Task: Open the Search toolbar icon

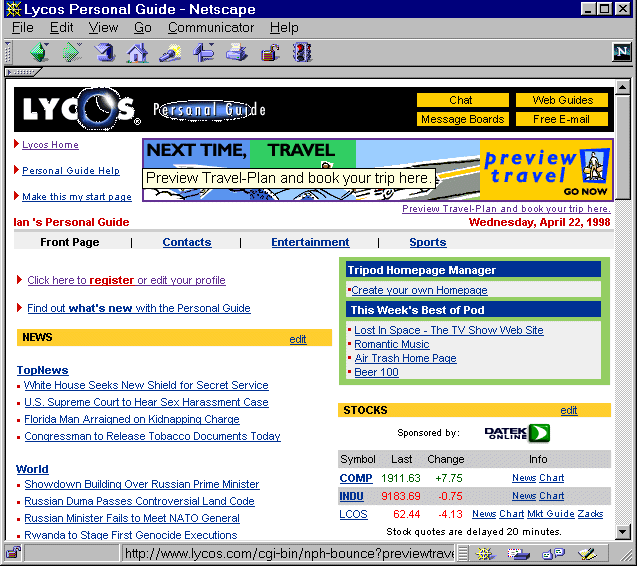Action: coord(170,52)
